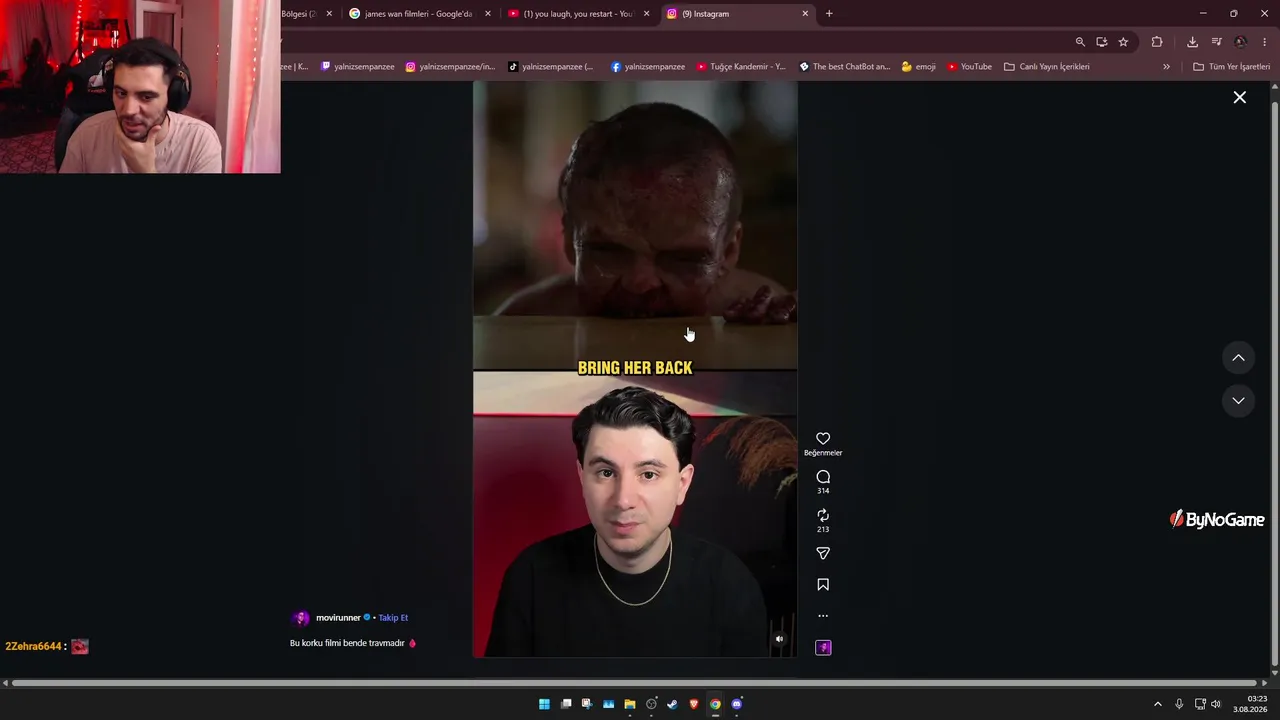The width and height of the screenshot is (1280, 720).
Task: Save the reel with the bookmark icon
Action: (823, 584)
